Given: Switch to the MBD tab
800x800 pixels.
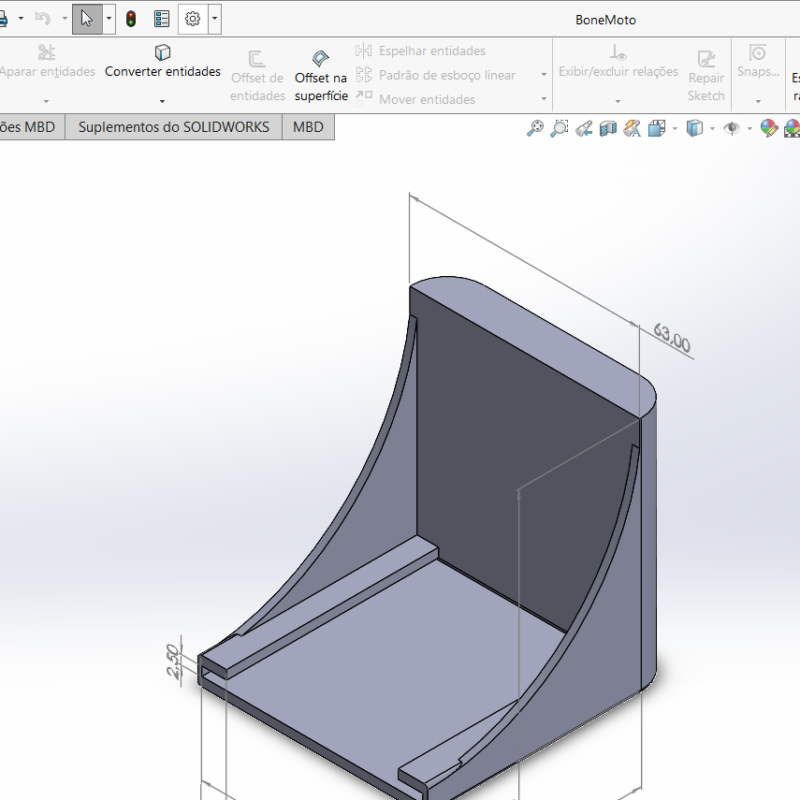Looking at the screenshot, I should pyautogui.click(x=308, y=127).
